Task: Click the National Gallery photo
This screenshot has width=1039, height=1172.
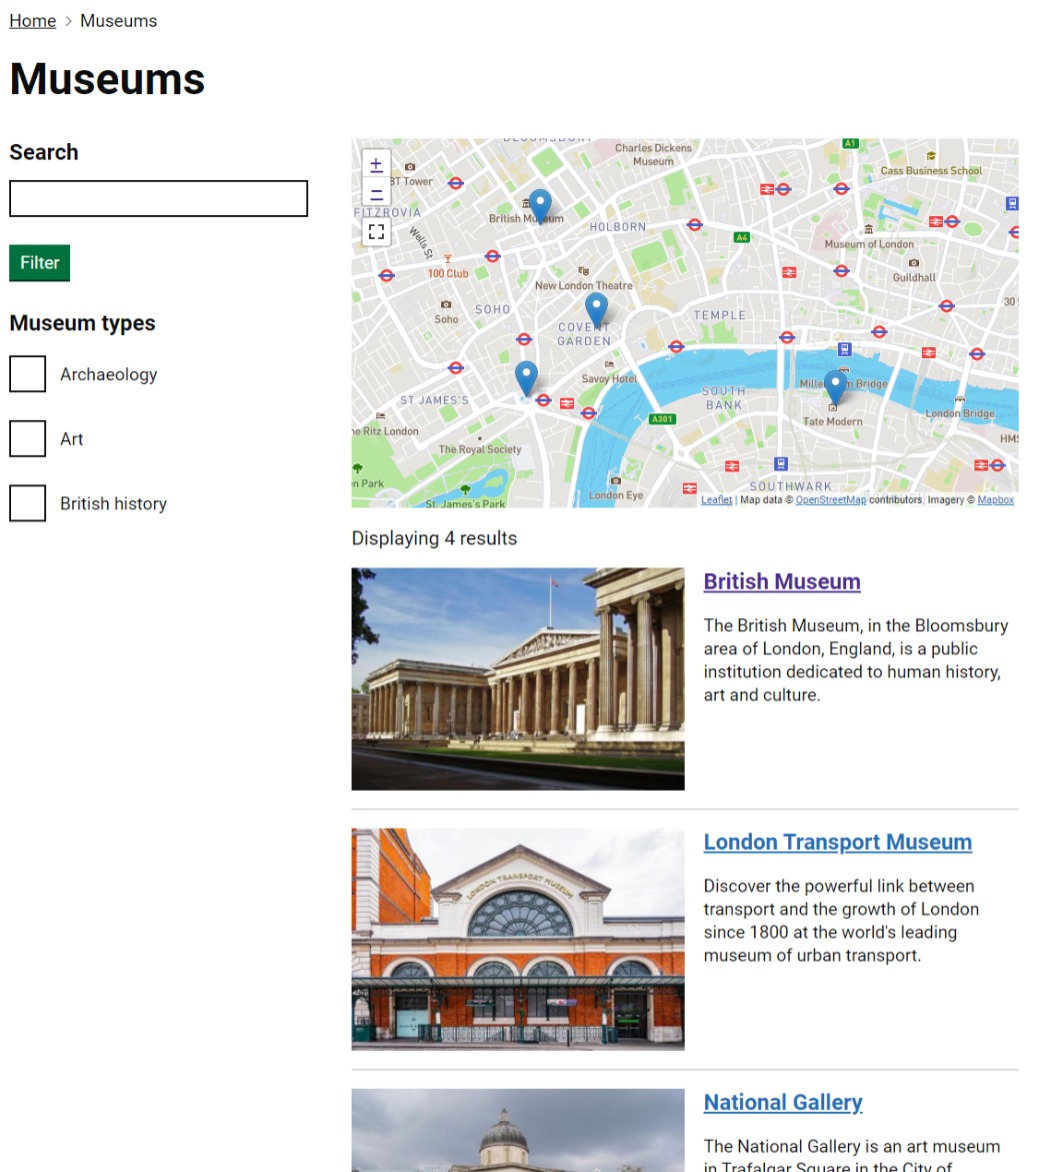Action: (x=518, y=1130)
